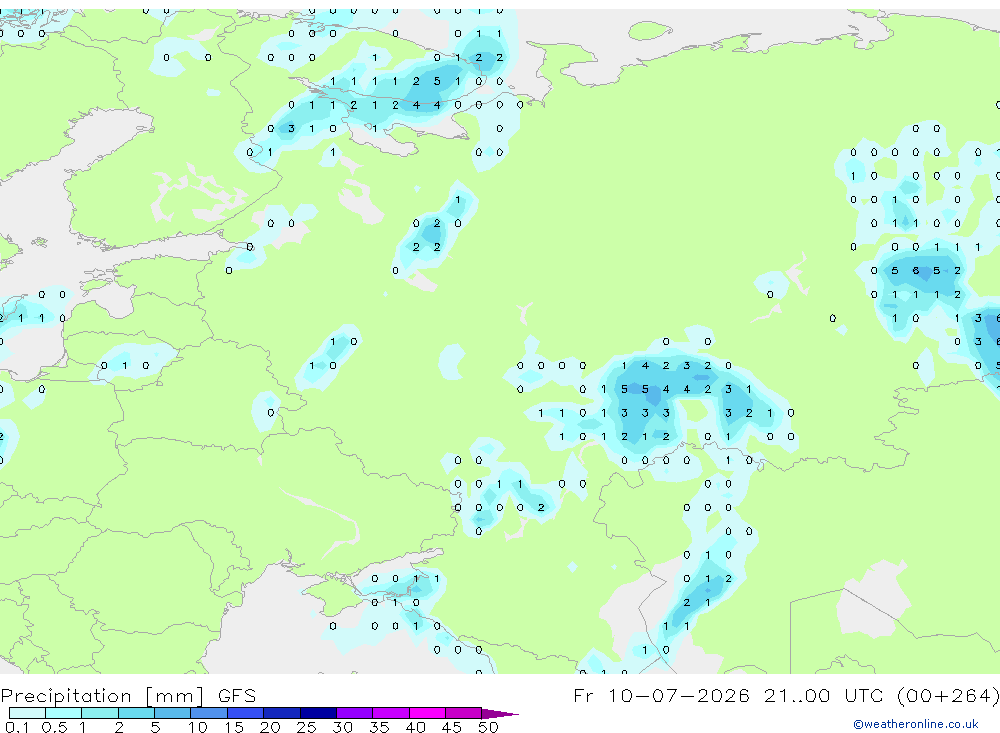
Task: Pick the 25–30 mm legend color swatch
Action: click(x=318, y=713)
